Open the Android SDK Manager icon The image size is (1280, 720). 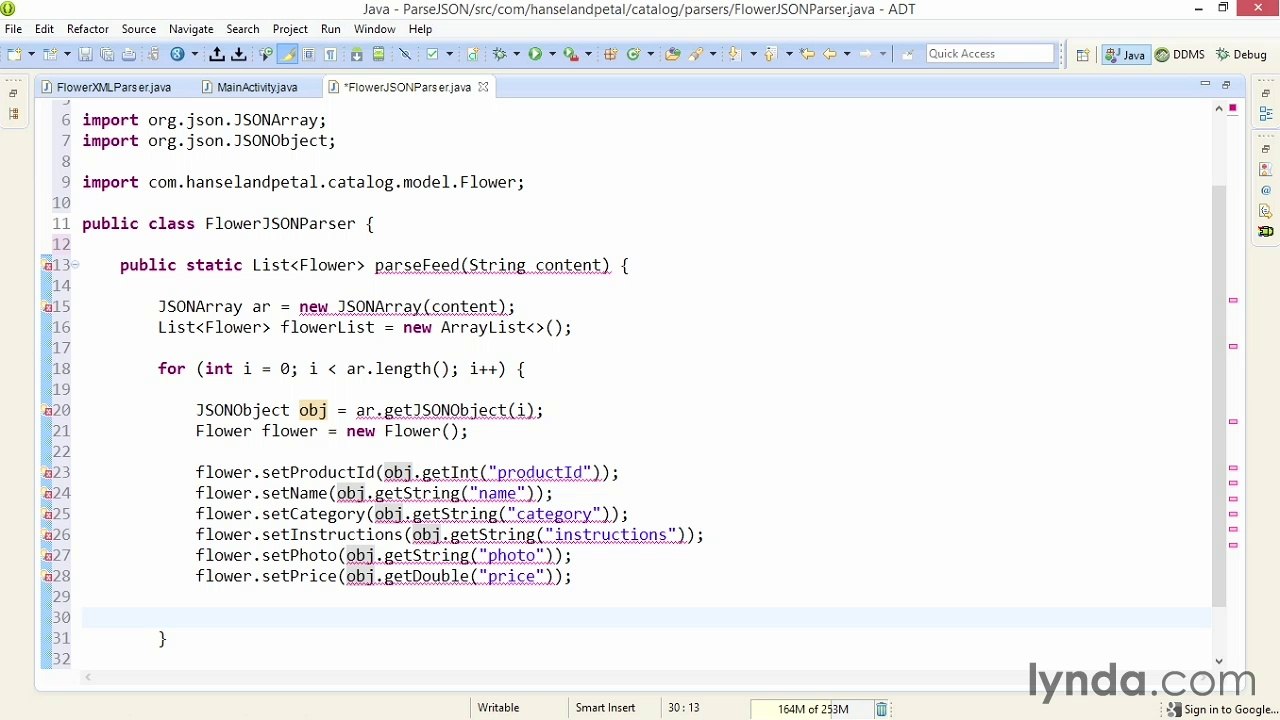point(356,54)
